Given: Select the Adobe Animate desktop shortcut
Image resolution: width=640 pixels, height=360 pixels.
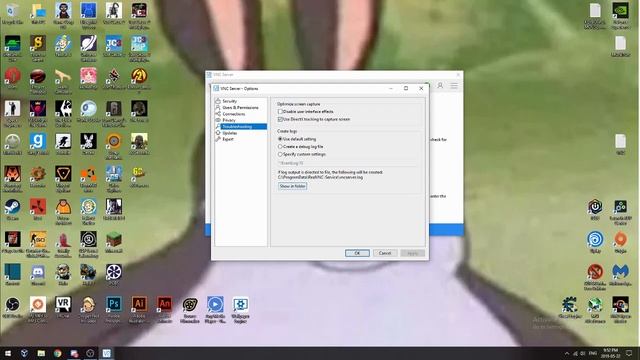Looking at the screenshot, I should tap(164, 309).
